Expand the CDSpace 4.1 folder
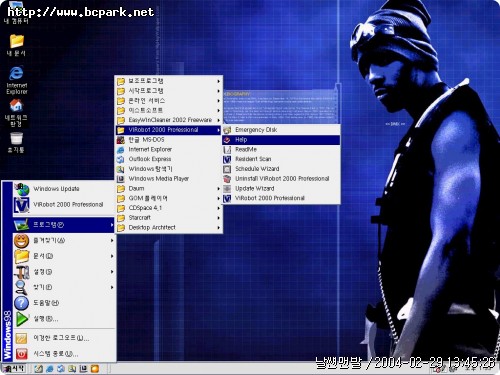Viewport: 500px width, 375px height. pyautogui.click(x=169, y=208)
